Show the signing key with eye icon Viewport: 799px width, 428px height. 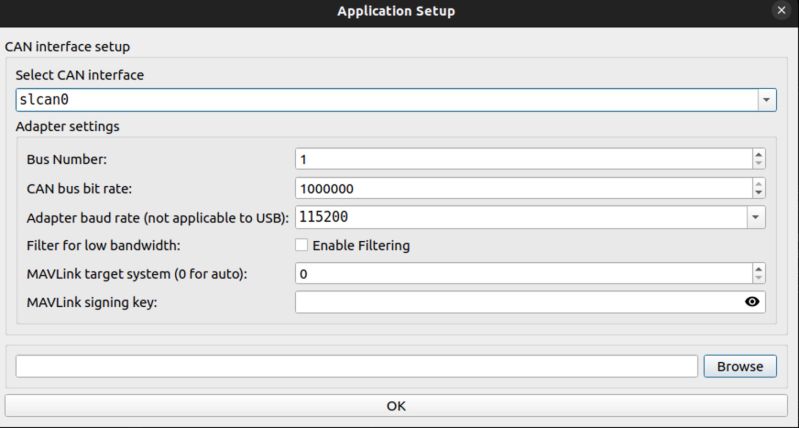(x=752, y=302)
